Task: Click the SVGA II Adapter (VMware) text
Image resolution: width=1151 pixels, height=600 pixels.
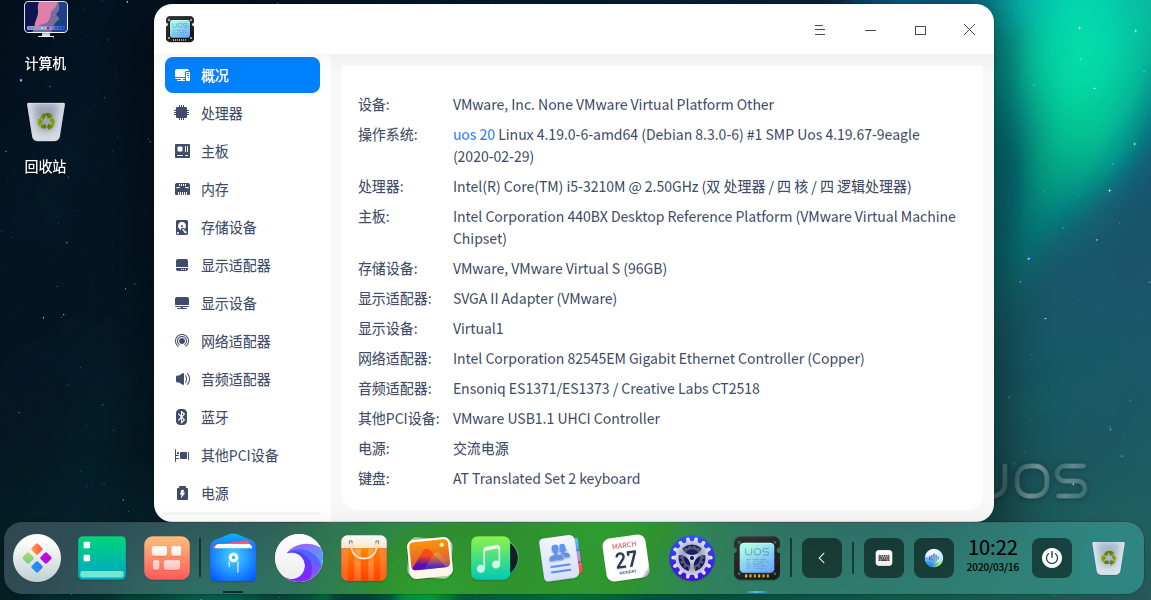Action: pos(534,299)
